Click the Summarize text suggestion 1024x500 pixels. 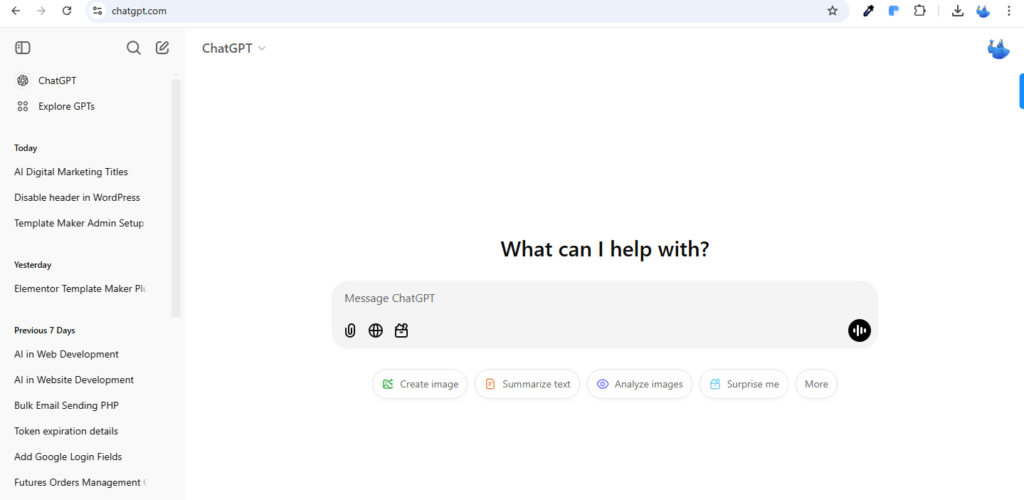point(527,384)
